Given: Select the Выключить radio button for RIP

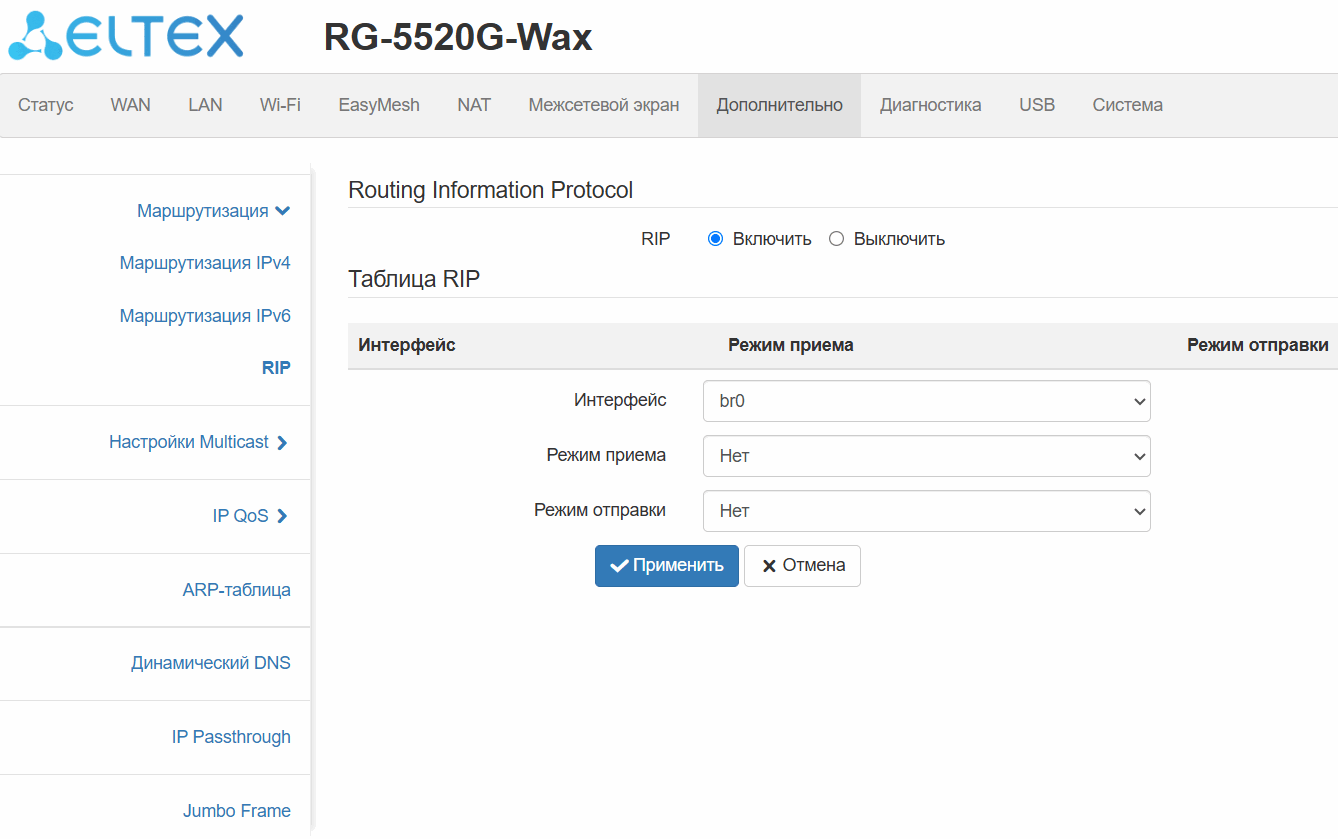Looking at the screenshot, I should [837, 239].
